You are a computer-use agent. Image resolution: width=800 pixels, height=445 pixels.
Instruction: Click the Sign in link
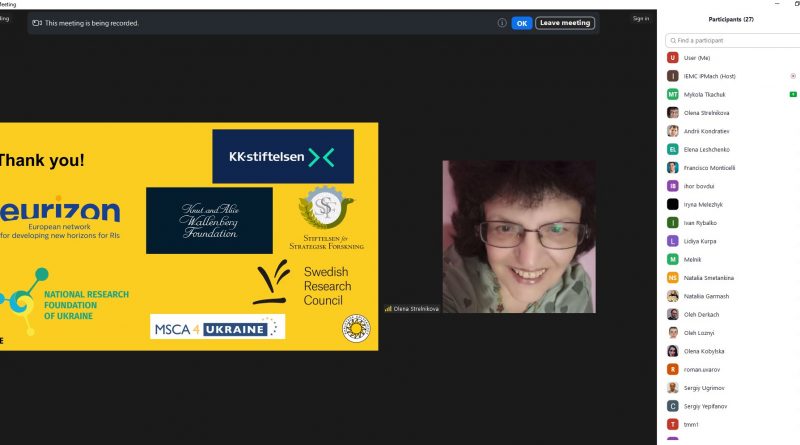(x=641, y=18)
